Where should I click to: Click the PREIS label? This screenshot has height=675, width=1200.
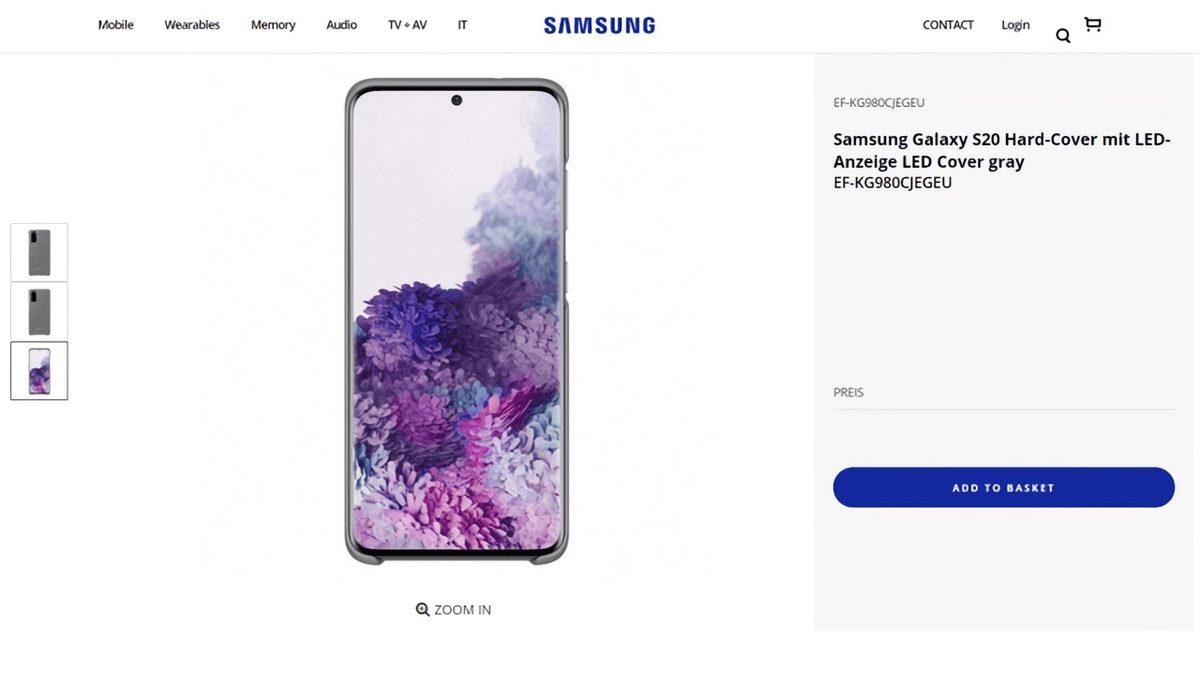pyautogui.click(x=847, y=391)
